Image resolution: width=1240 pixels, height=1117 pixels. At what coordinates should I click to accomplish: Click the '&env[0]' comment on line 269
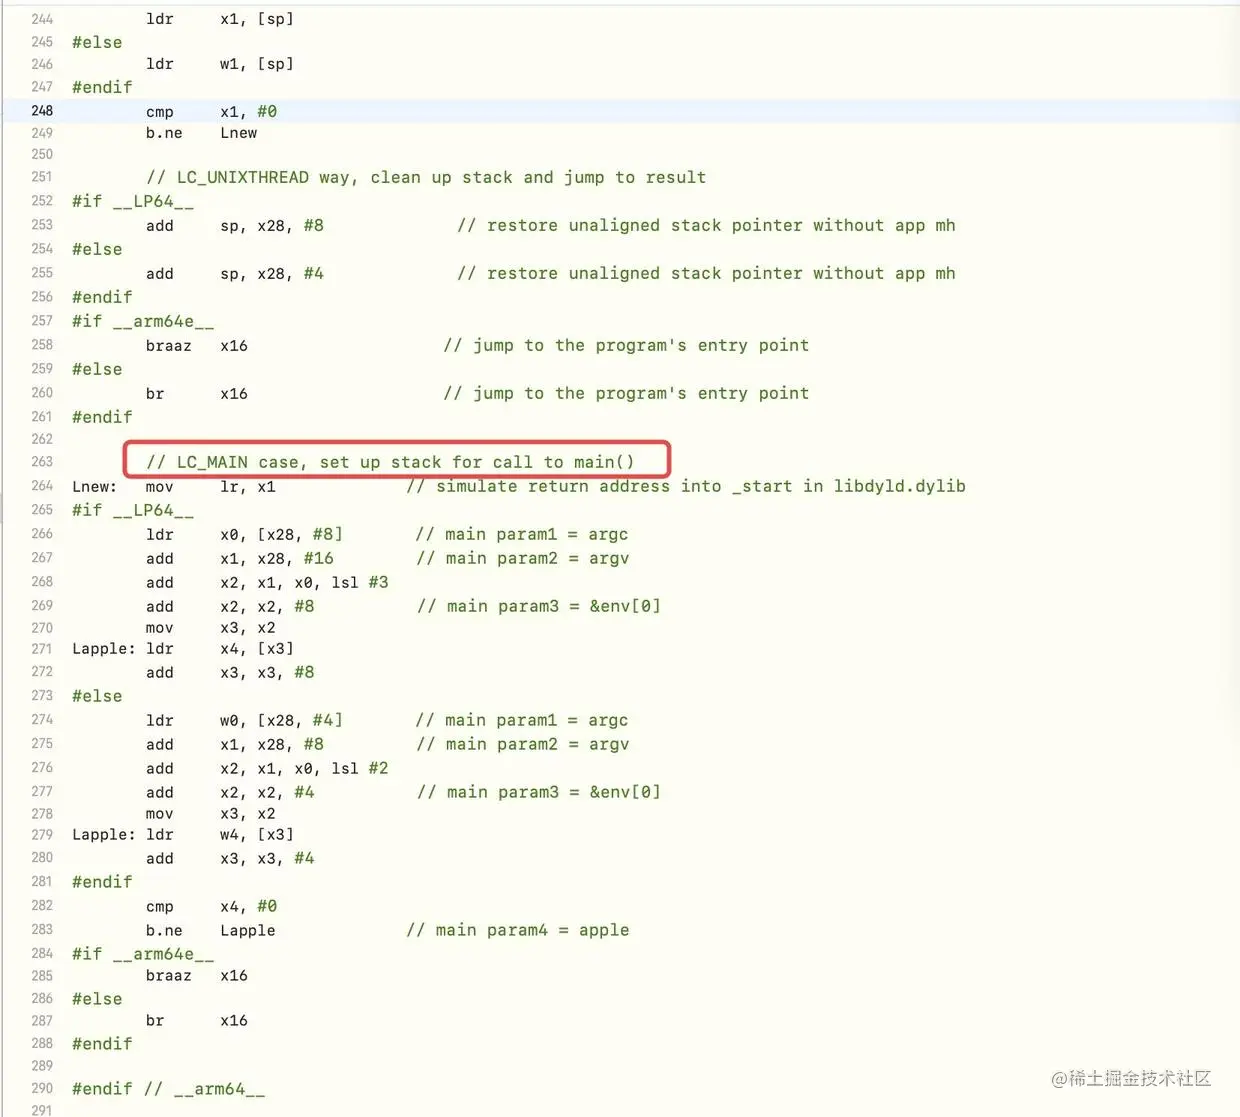(x=539, y=606)
